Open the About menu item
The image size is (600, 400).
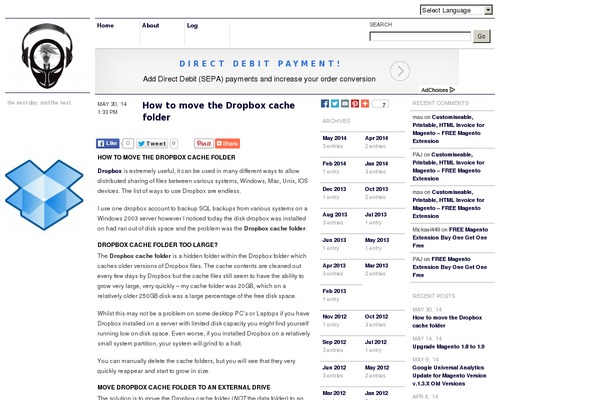click(x=150, y=25)
